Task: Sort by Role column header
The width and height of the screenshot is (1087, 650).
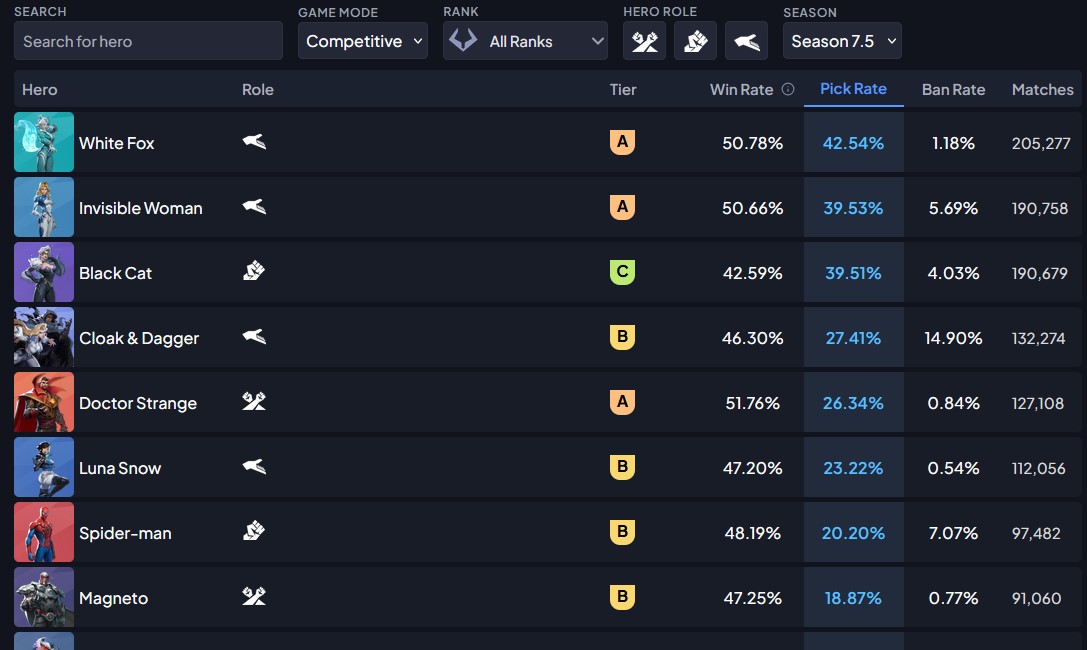Action: [x=258, y=89]
